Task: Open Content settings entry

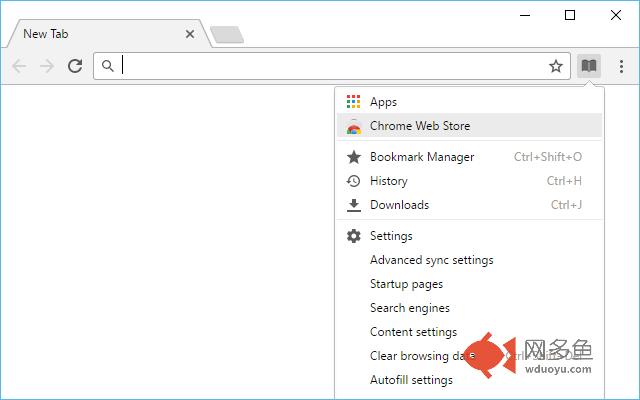Action: pyautogui.click(x=469, y=332)
